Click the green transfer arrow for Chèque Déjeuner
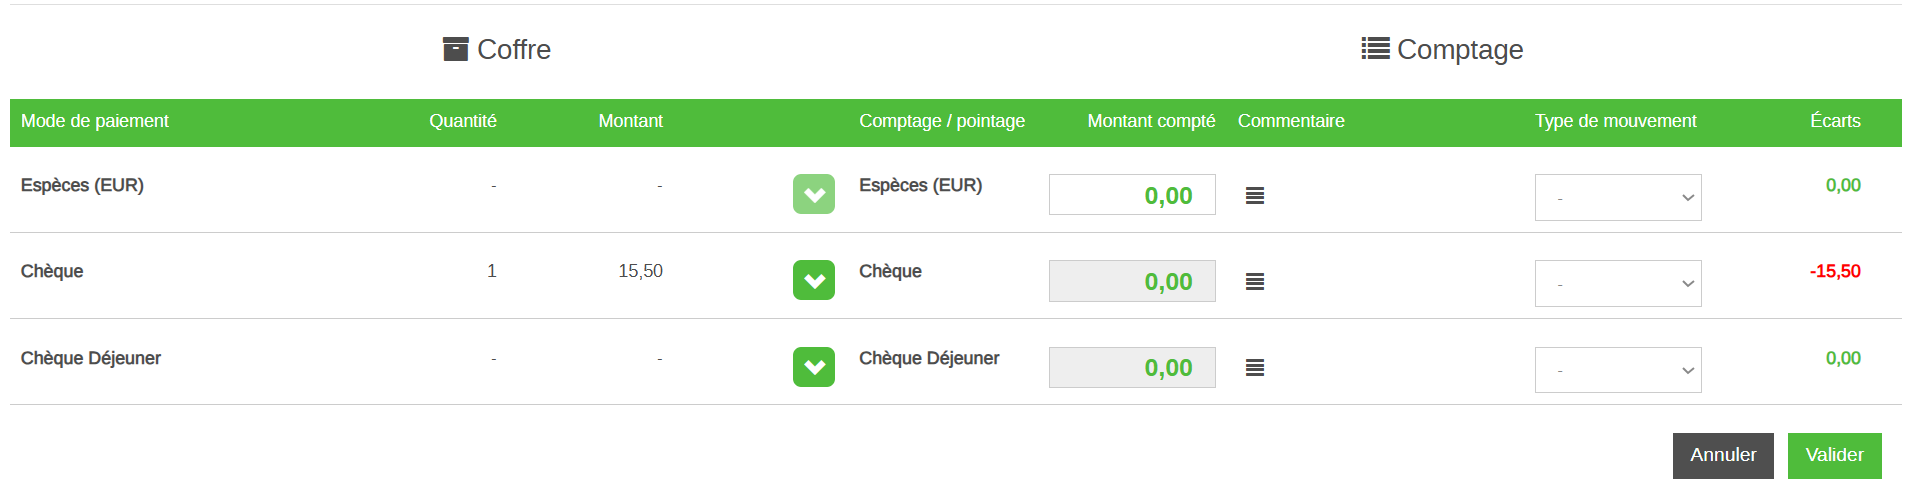1908x498 pixels. 813,367
